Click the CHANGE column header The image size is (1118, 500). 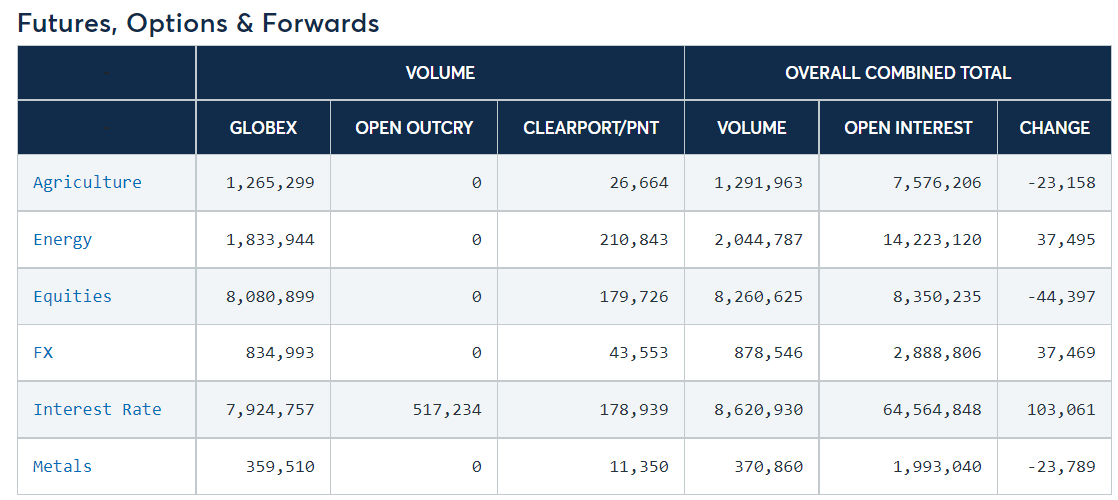coord(1054,127)
